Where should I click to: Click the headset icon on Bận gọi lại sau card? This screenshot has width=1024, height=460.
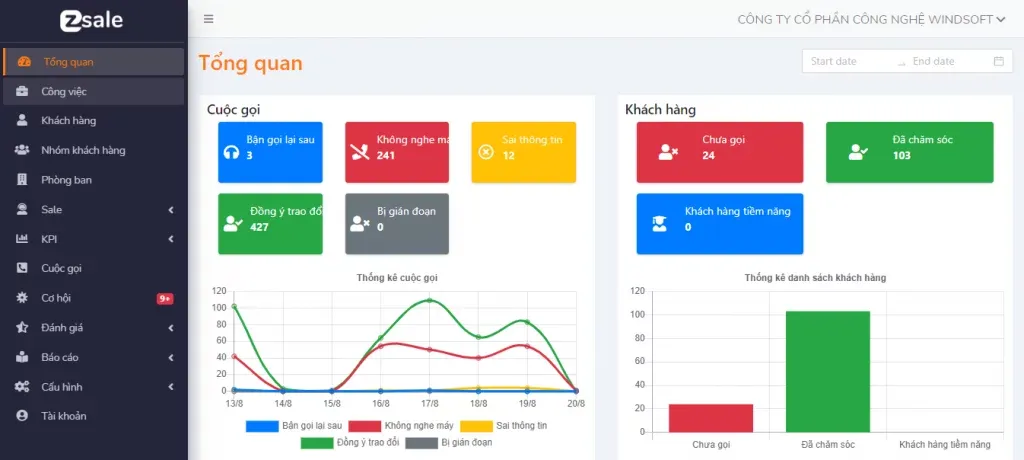tap(231, 152)
